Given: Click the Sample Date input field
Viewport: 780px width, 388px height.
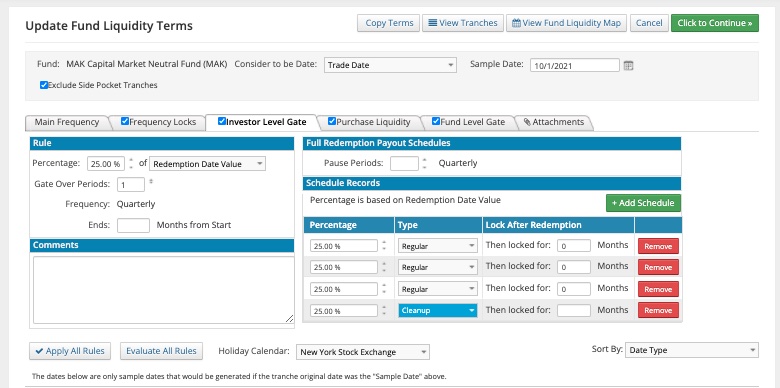Looking at the screenshot, I should click(x=575, y=65).
